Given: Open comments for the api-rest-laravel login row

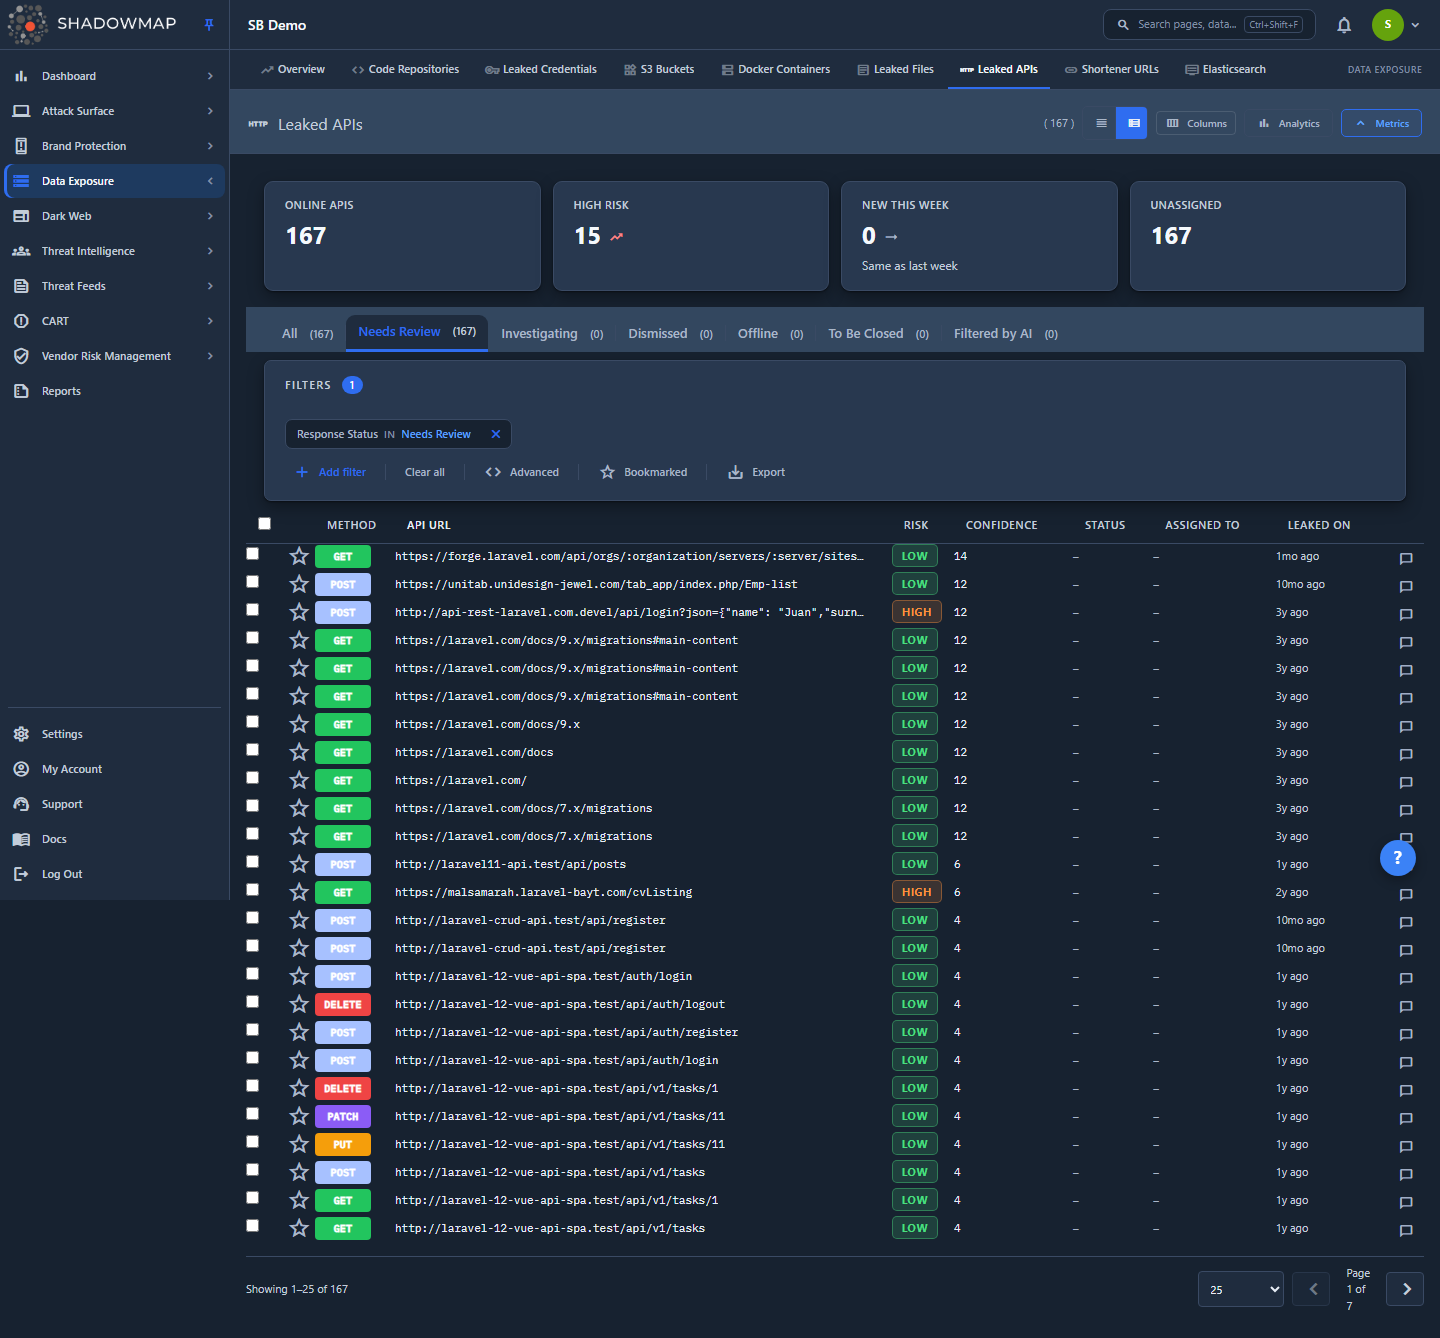Looking at the screenshot, I should [1406, 614].
